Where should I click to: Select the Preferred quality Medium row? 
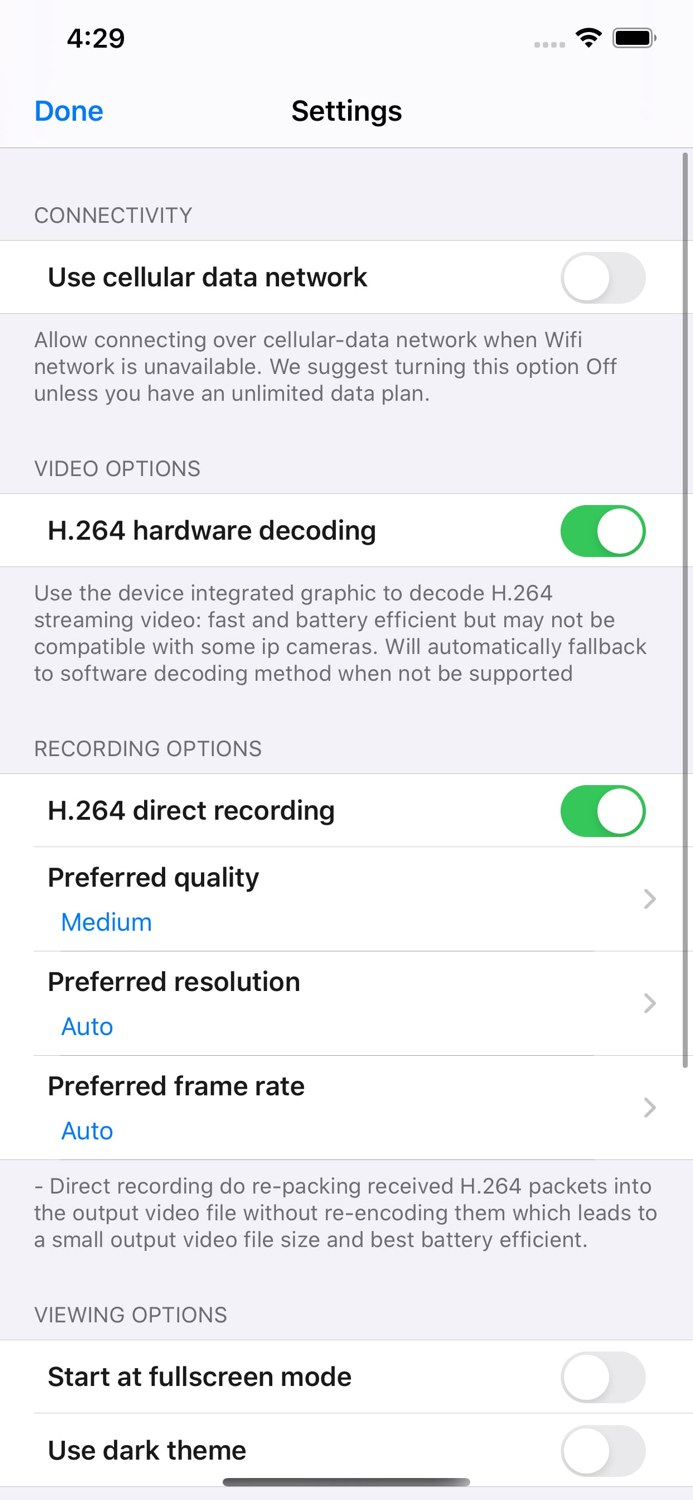[x=346, y=899]
